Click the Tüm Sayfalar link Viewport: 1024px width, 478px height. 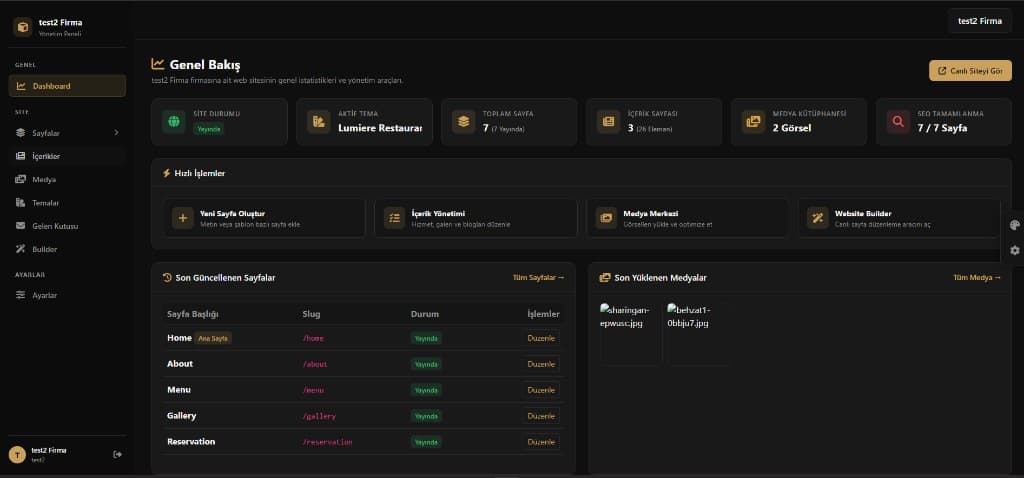539,278
